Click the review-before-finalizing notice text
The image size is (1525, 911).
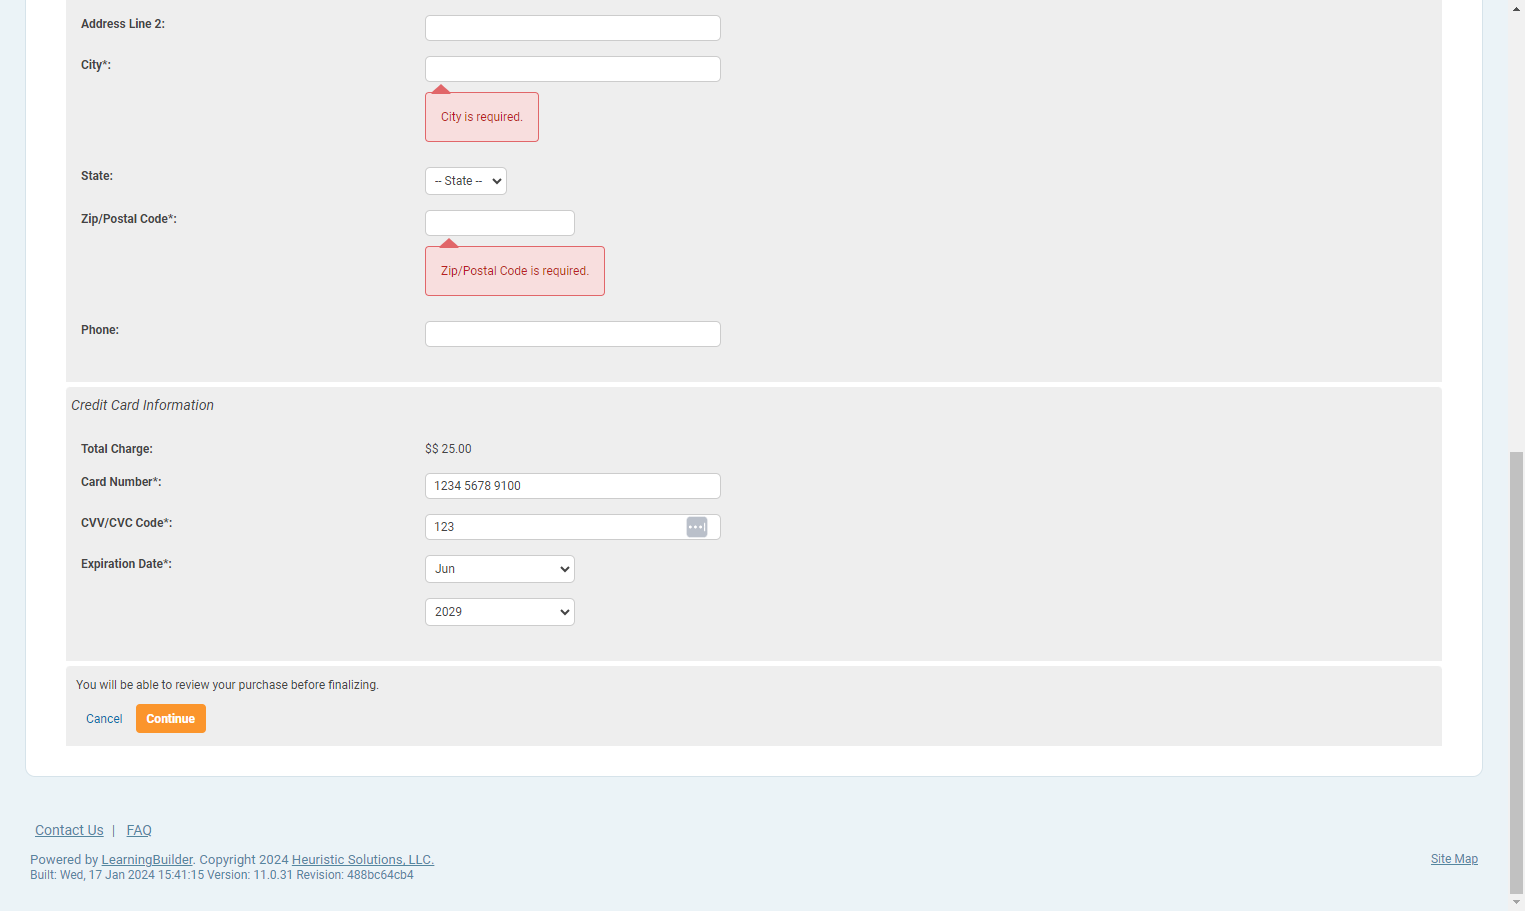point(227,685)
